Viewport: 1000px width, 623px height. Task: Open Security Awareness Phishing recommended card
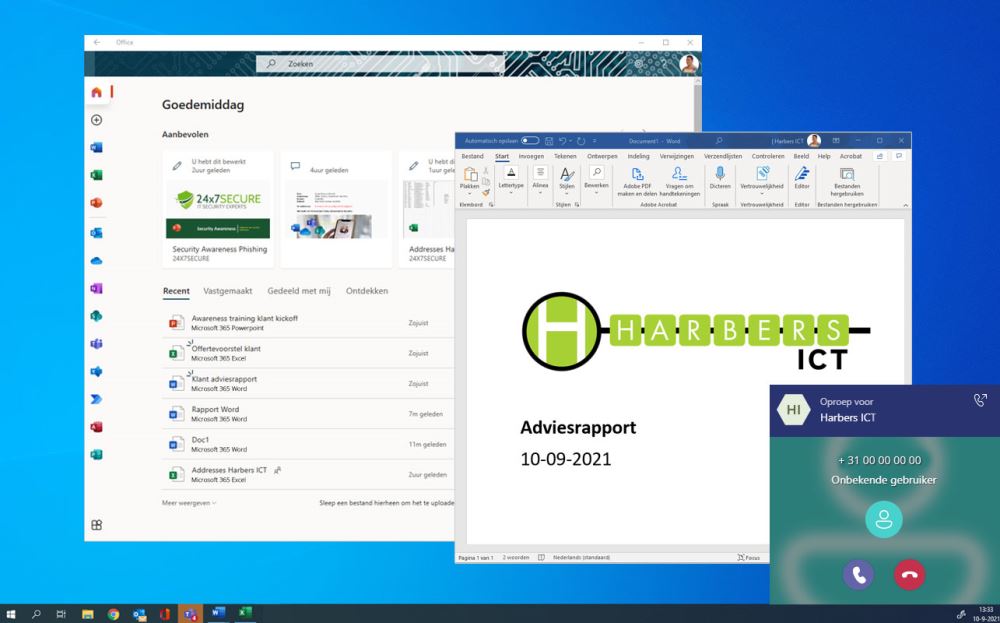click(218, 209)
